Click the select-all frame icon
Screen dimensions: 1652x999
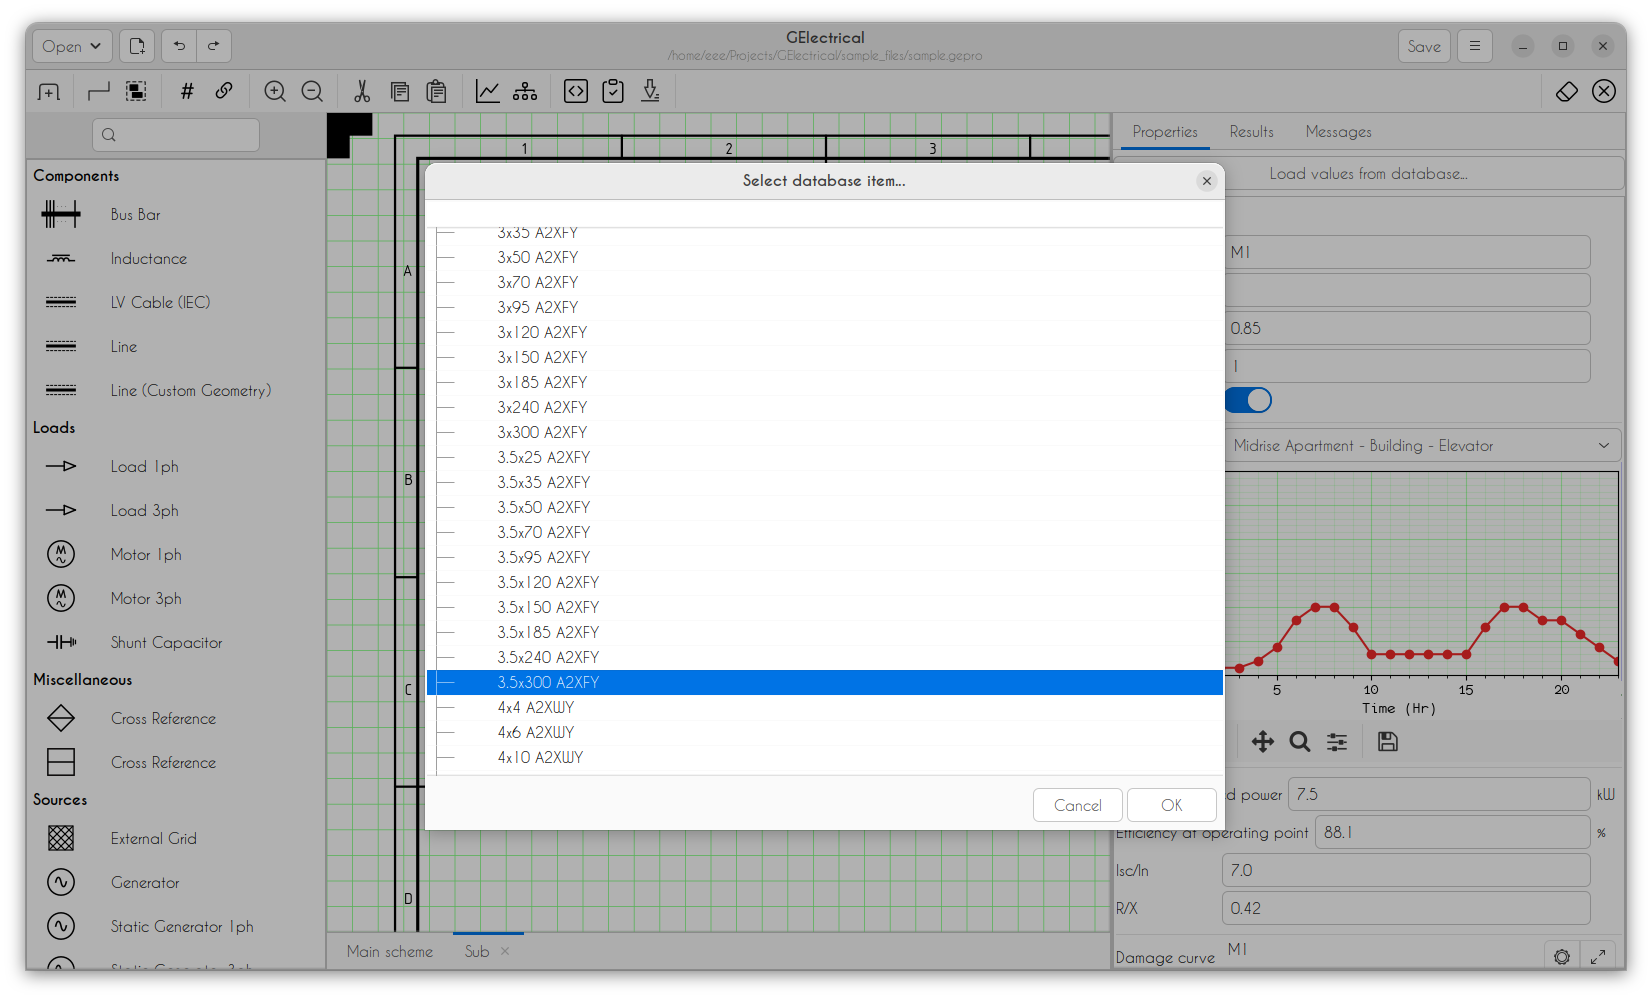coord(136,92)
